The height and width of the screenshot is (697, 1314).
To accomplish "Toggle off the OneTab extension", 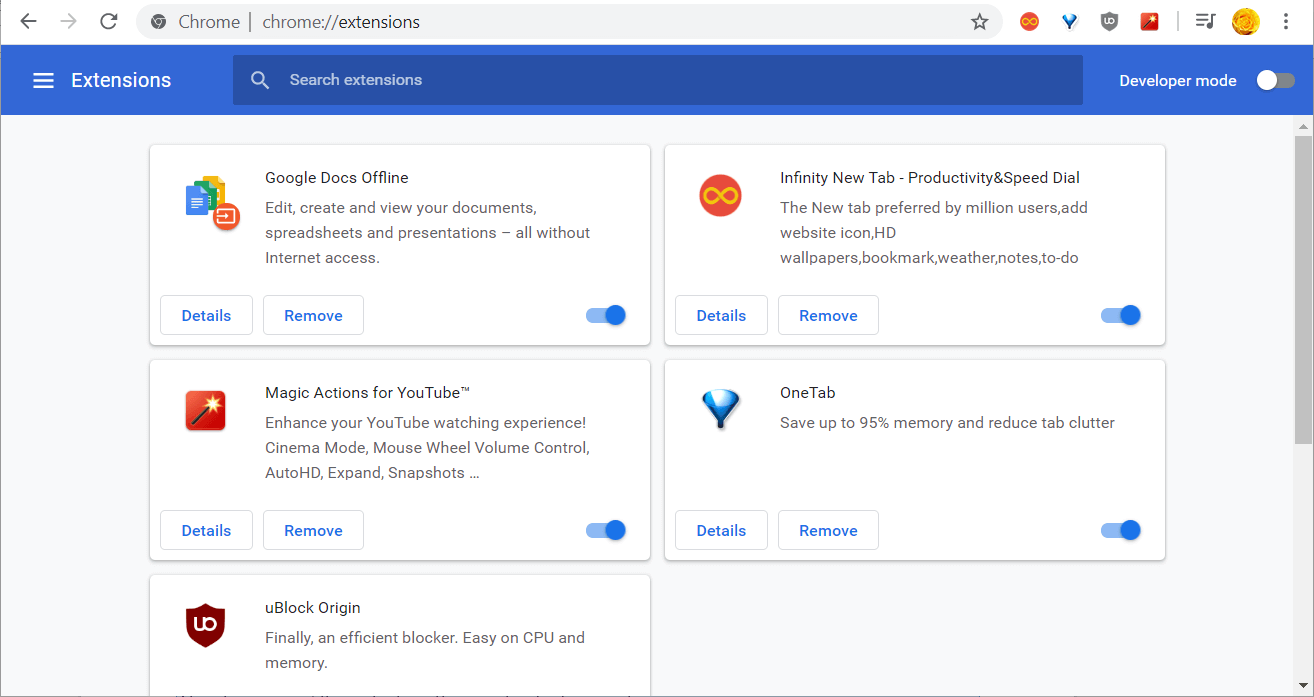I will (1121, 530).
